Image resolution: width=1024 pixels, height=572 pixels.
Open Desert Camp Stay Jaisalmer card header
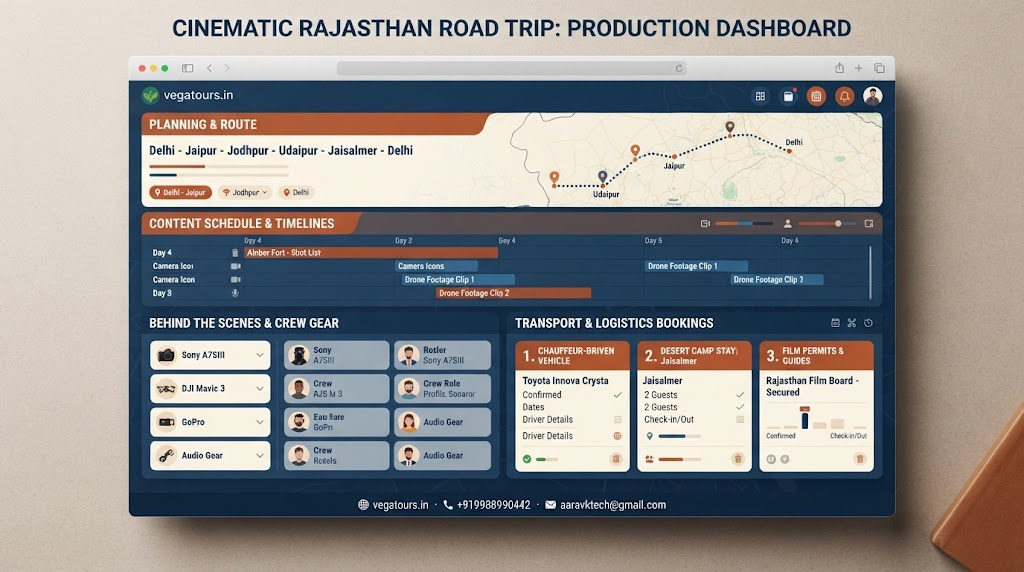click(x=694, y=356)
